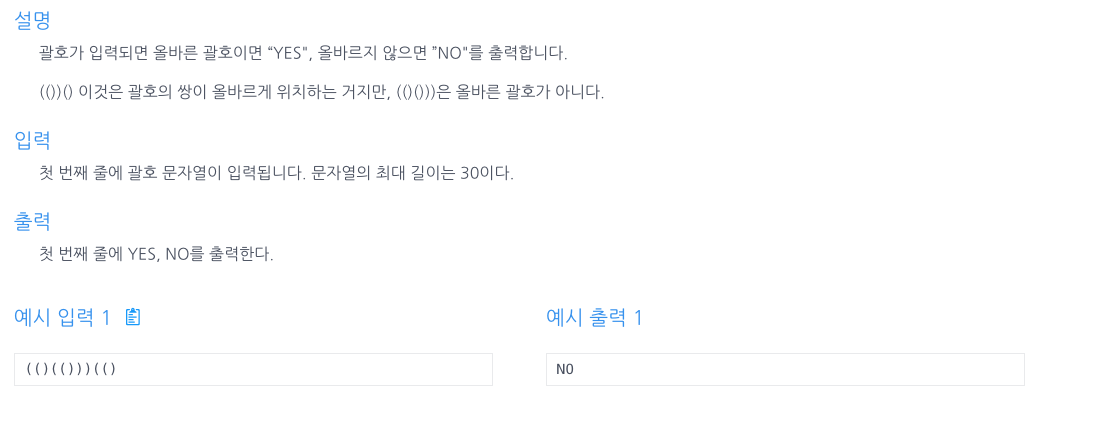Click inside the 예시 입력 1 sample box
1102x423 pixels.
(253, 370)
